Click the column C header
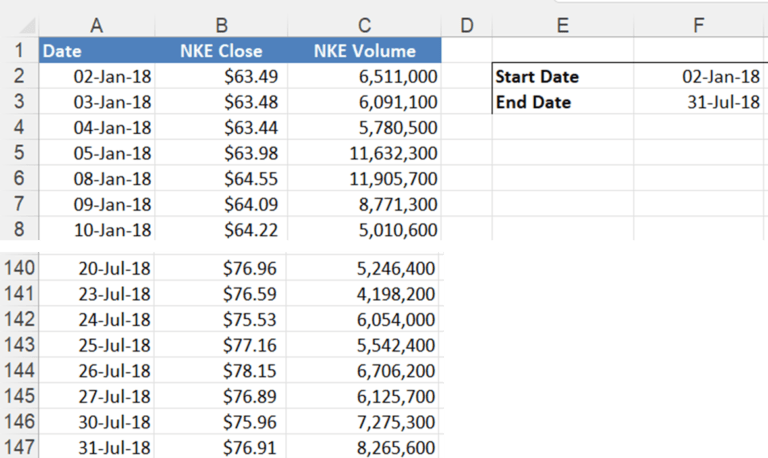 363,23
